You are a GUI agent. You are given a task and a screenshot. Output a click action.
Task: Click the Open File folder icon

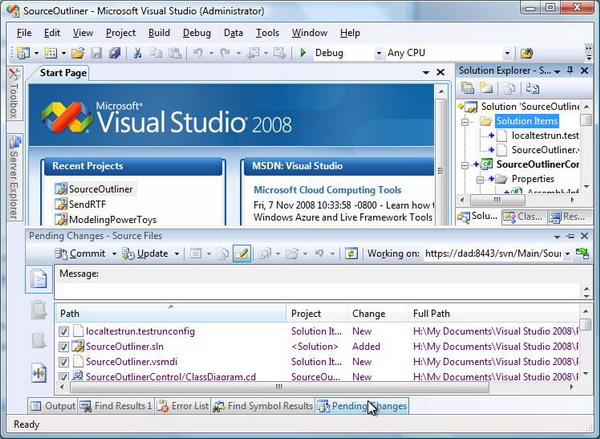point(78,53)
